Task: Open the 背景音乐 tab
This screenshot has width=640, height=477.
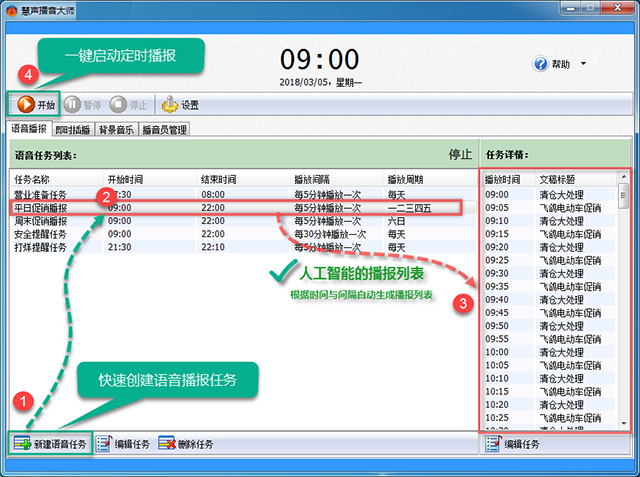Action: click(116, 130)
